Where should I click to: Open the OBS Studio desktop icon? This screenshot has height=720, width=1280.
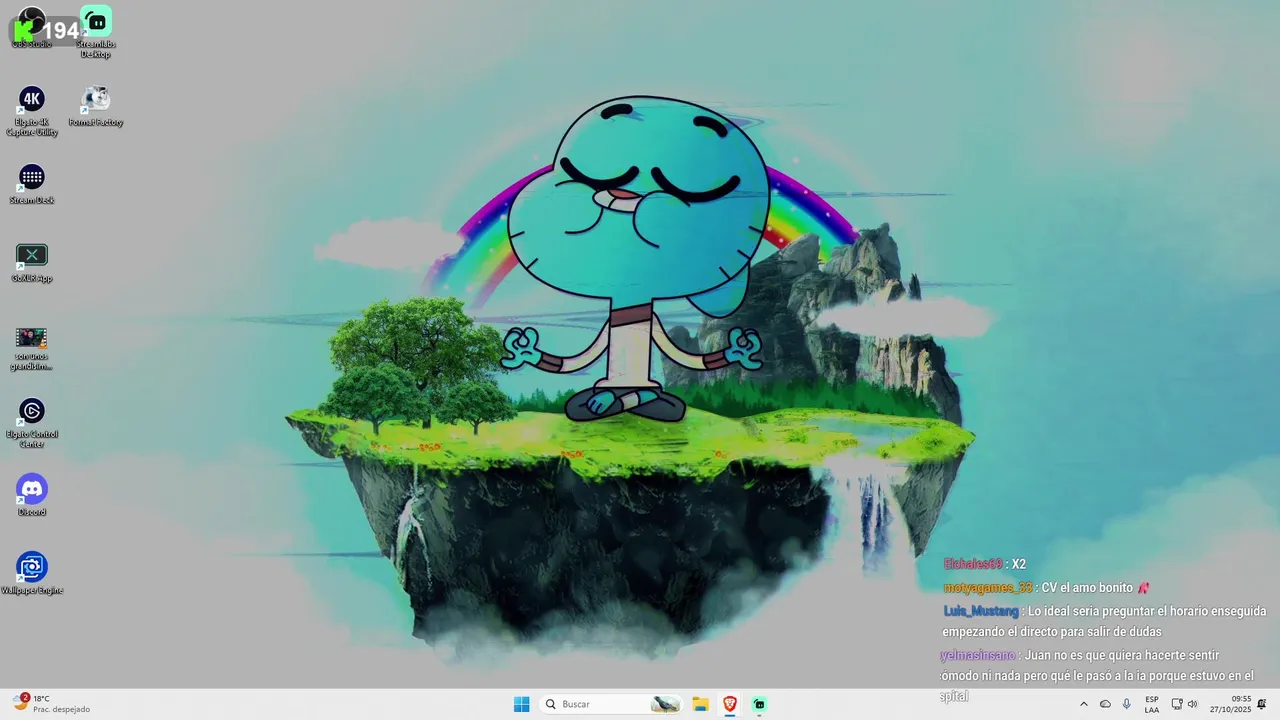coord(32,28)
